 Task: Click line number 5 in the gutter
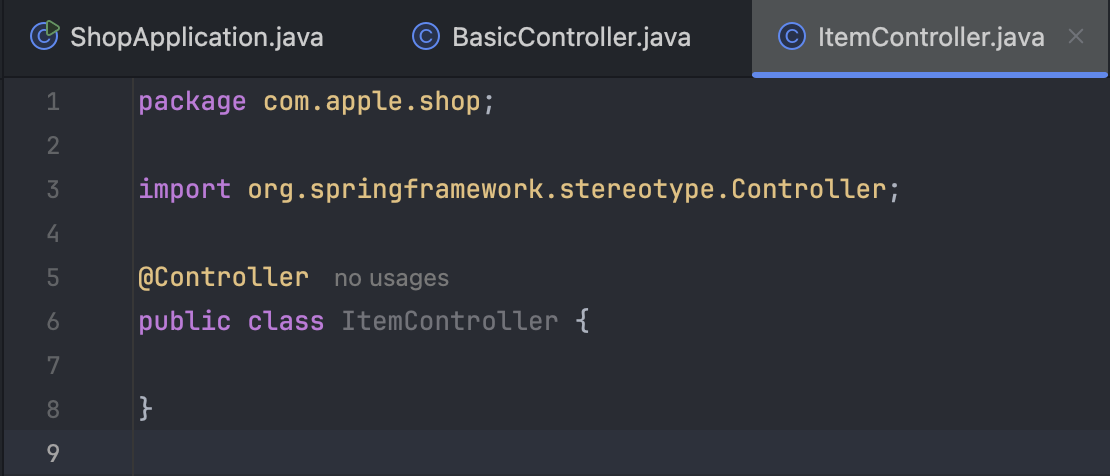[x=53, y=277]
